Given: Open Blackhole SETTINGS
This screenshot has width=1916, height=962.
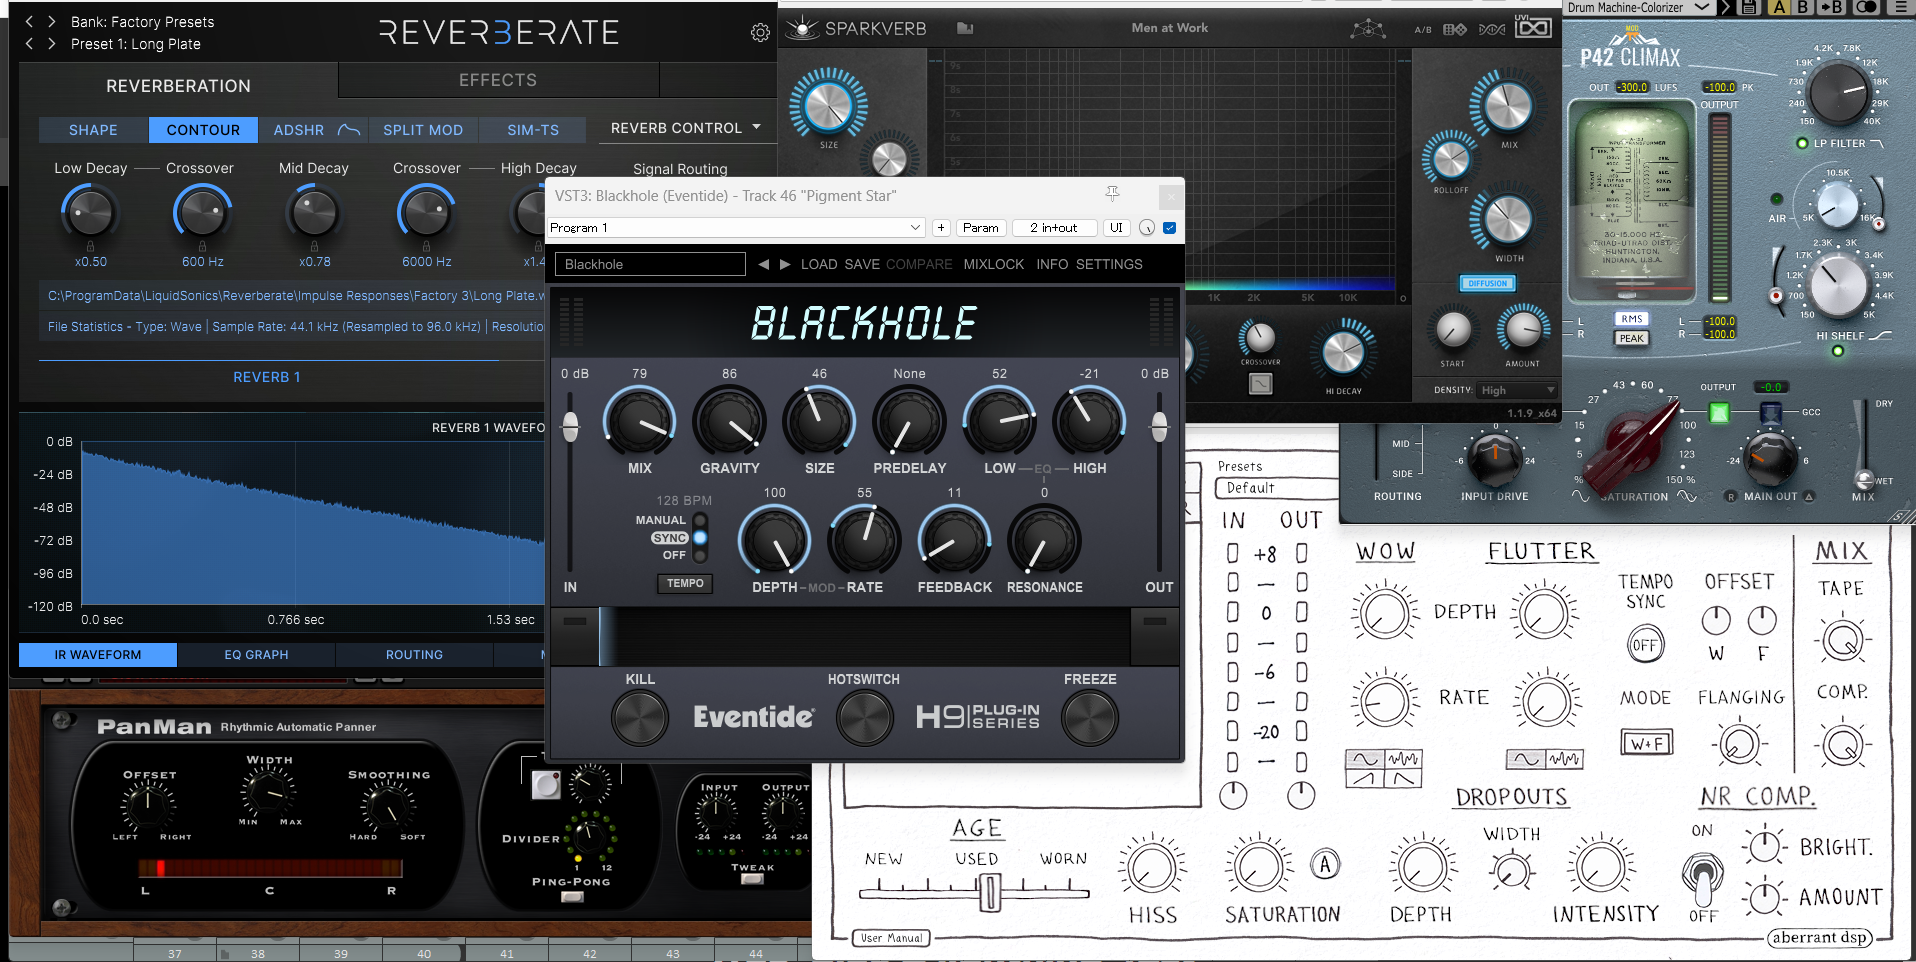Looking at the screenshot, I should point(1109,264).
